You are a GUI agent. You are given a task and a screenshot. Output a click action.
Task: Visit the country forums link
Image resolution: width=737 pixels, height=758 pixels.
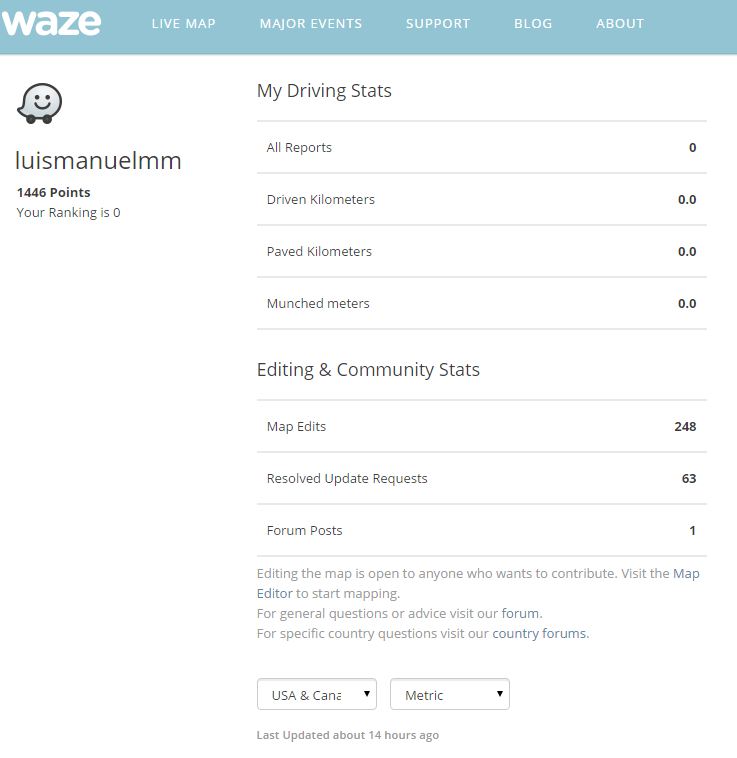[539, 633]
